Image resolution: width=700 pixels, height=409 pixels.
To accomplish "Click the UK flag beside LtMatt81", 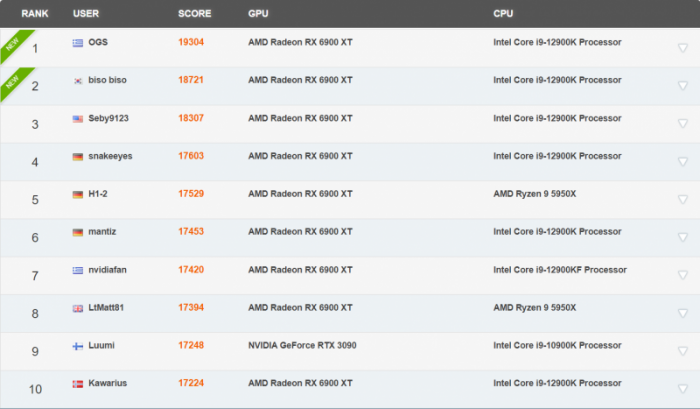I will tap(78, 308).
